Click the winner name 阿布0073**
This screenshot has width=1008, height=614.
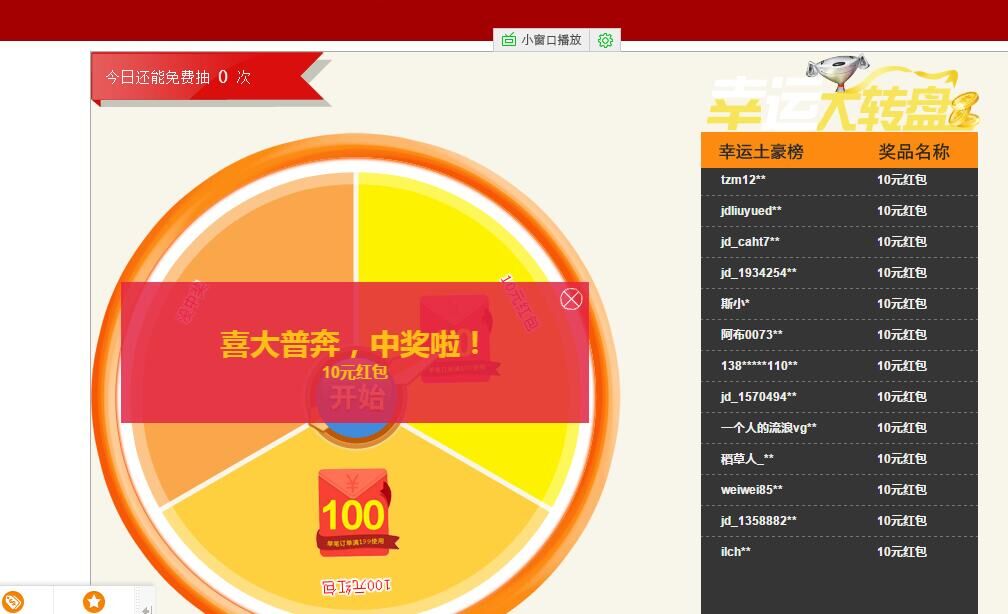[x=752, y=334]
